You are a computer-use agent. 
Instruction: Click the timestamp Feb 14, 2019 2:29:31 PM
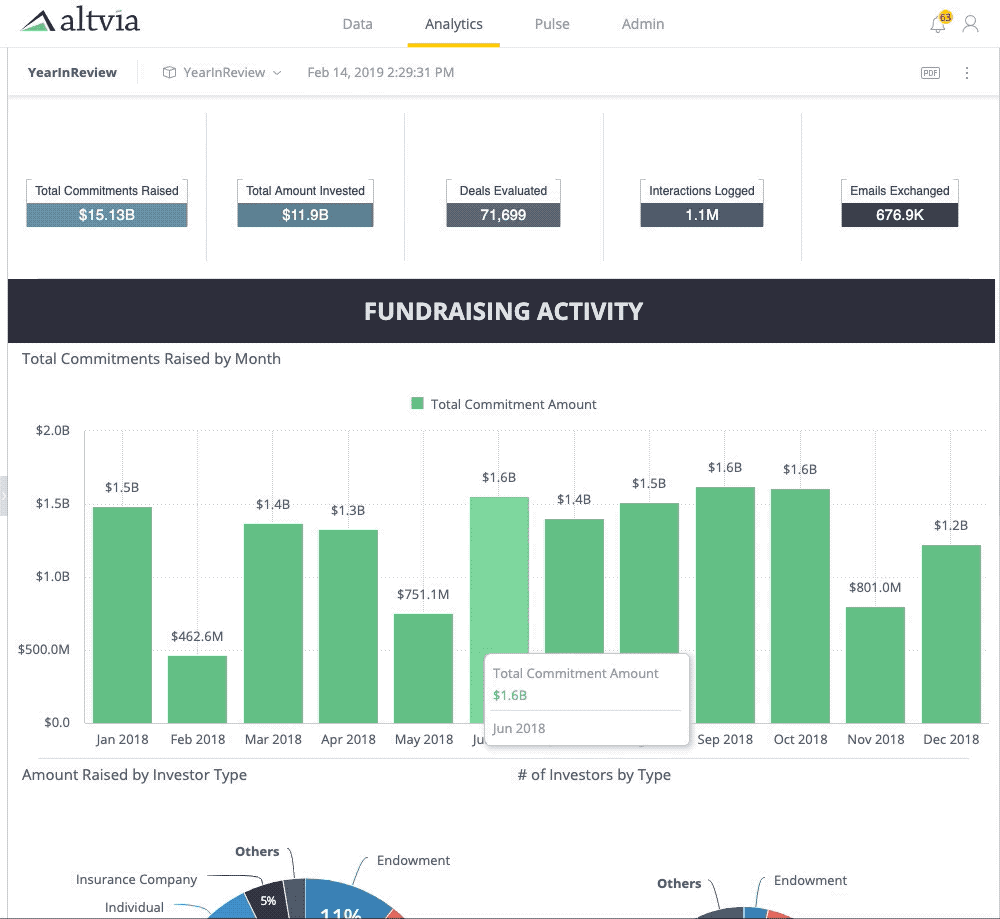[381, 73]
